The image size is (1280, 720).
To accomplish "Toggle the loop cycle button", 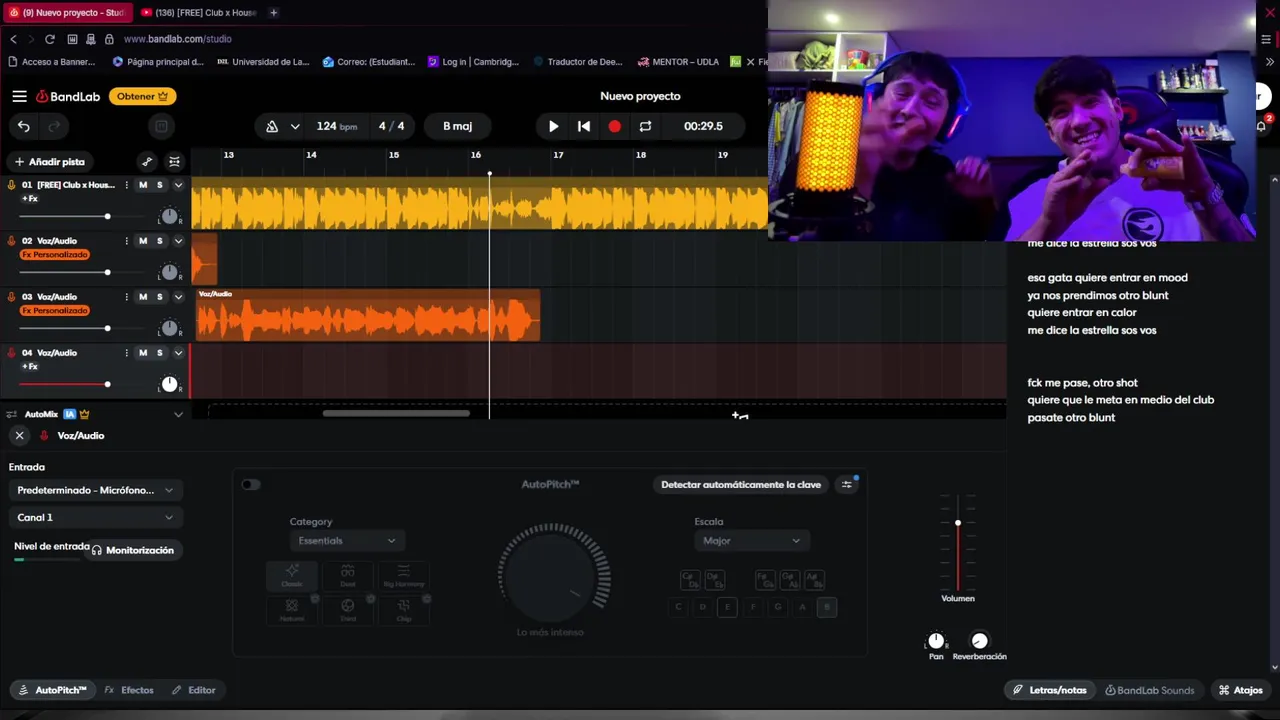I will (x=645, y=127).
